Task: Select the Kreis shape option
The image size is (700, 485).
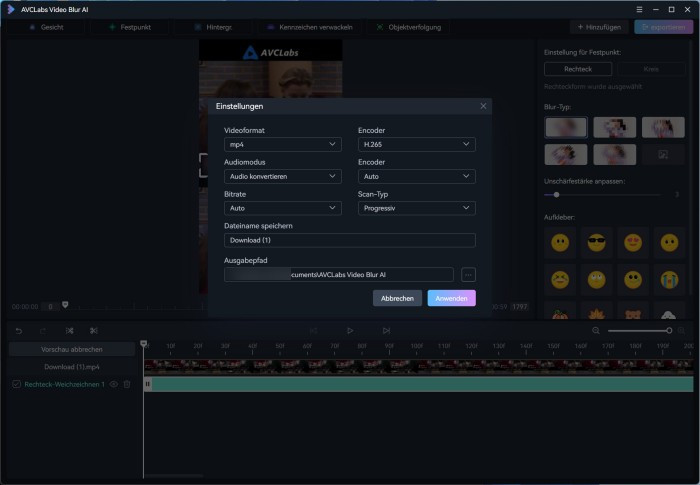Action: pyautogui.click(x=651, y=69)
